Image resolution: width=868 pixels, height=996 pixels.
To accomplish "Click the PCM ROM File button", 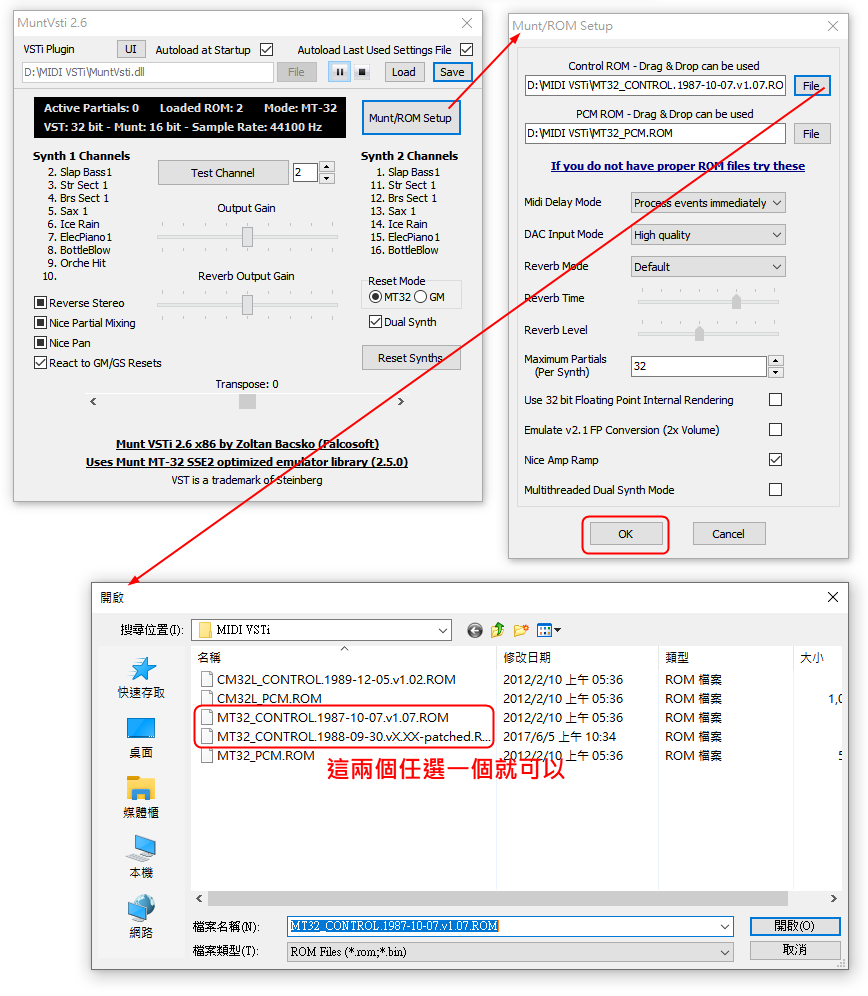I will (x=811, y=134).
